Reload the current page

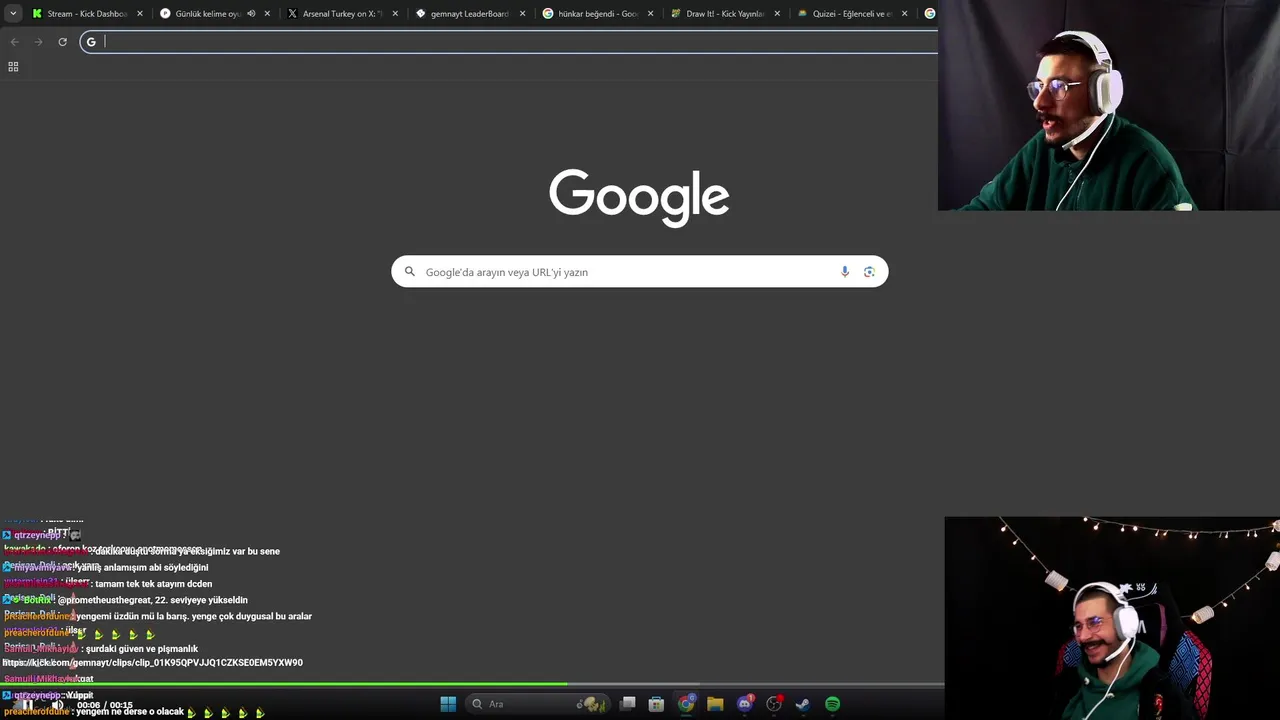[x=62, y=41]
